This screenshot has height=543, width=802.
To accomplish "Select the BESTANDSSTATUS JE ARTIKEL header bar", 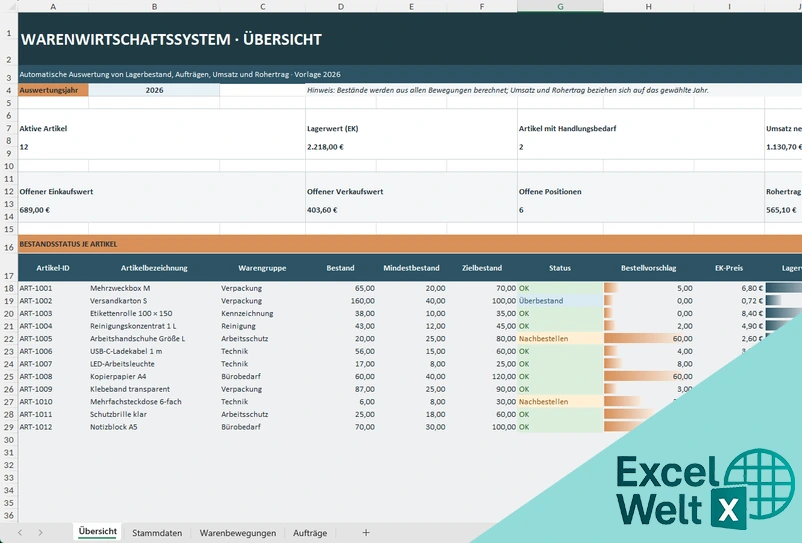I will click(410, 244).
